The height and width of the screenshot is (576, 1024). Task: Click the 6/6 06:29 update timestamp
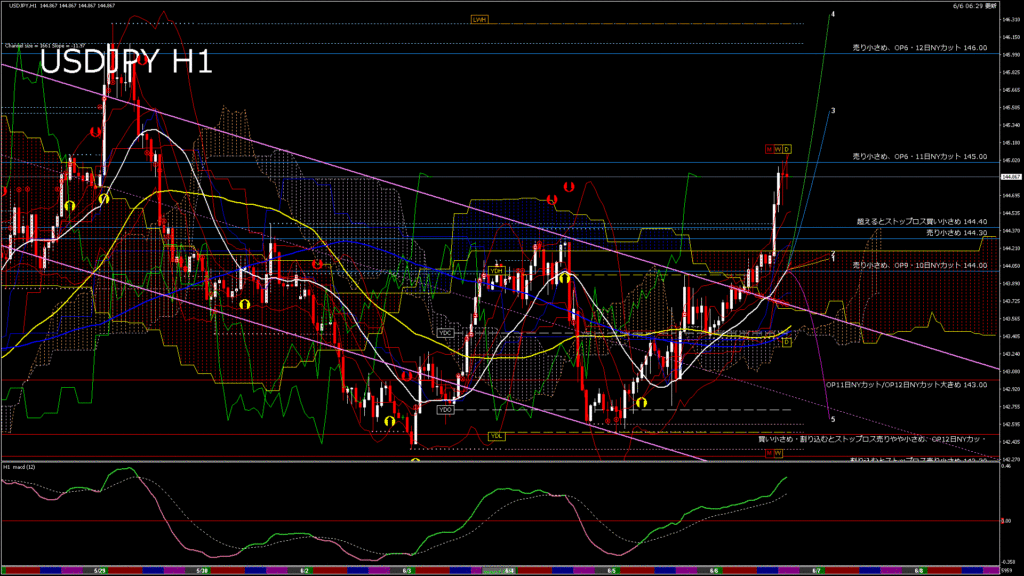tap(975, 6)
